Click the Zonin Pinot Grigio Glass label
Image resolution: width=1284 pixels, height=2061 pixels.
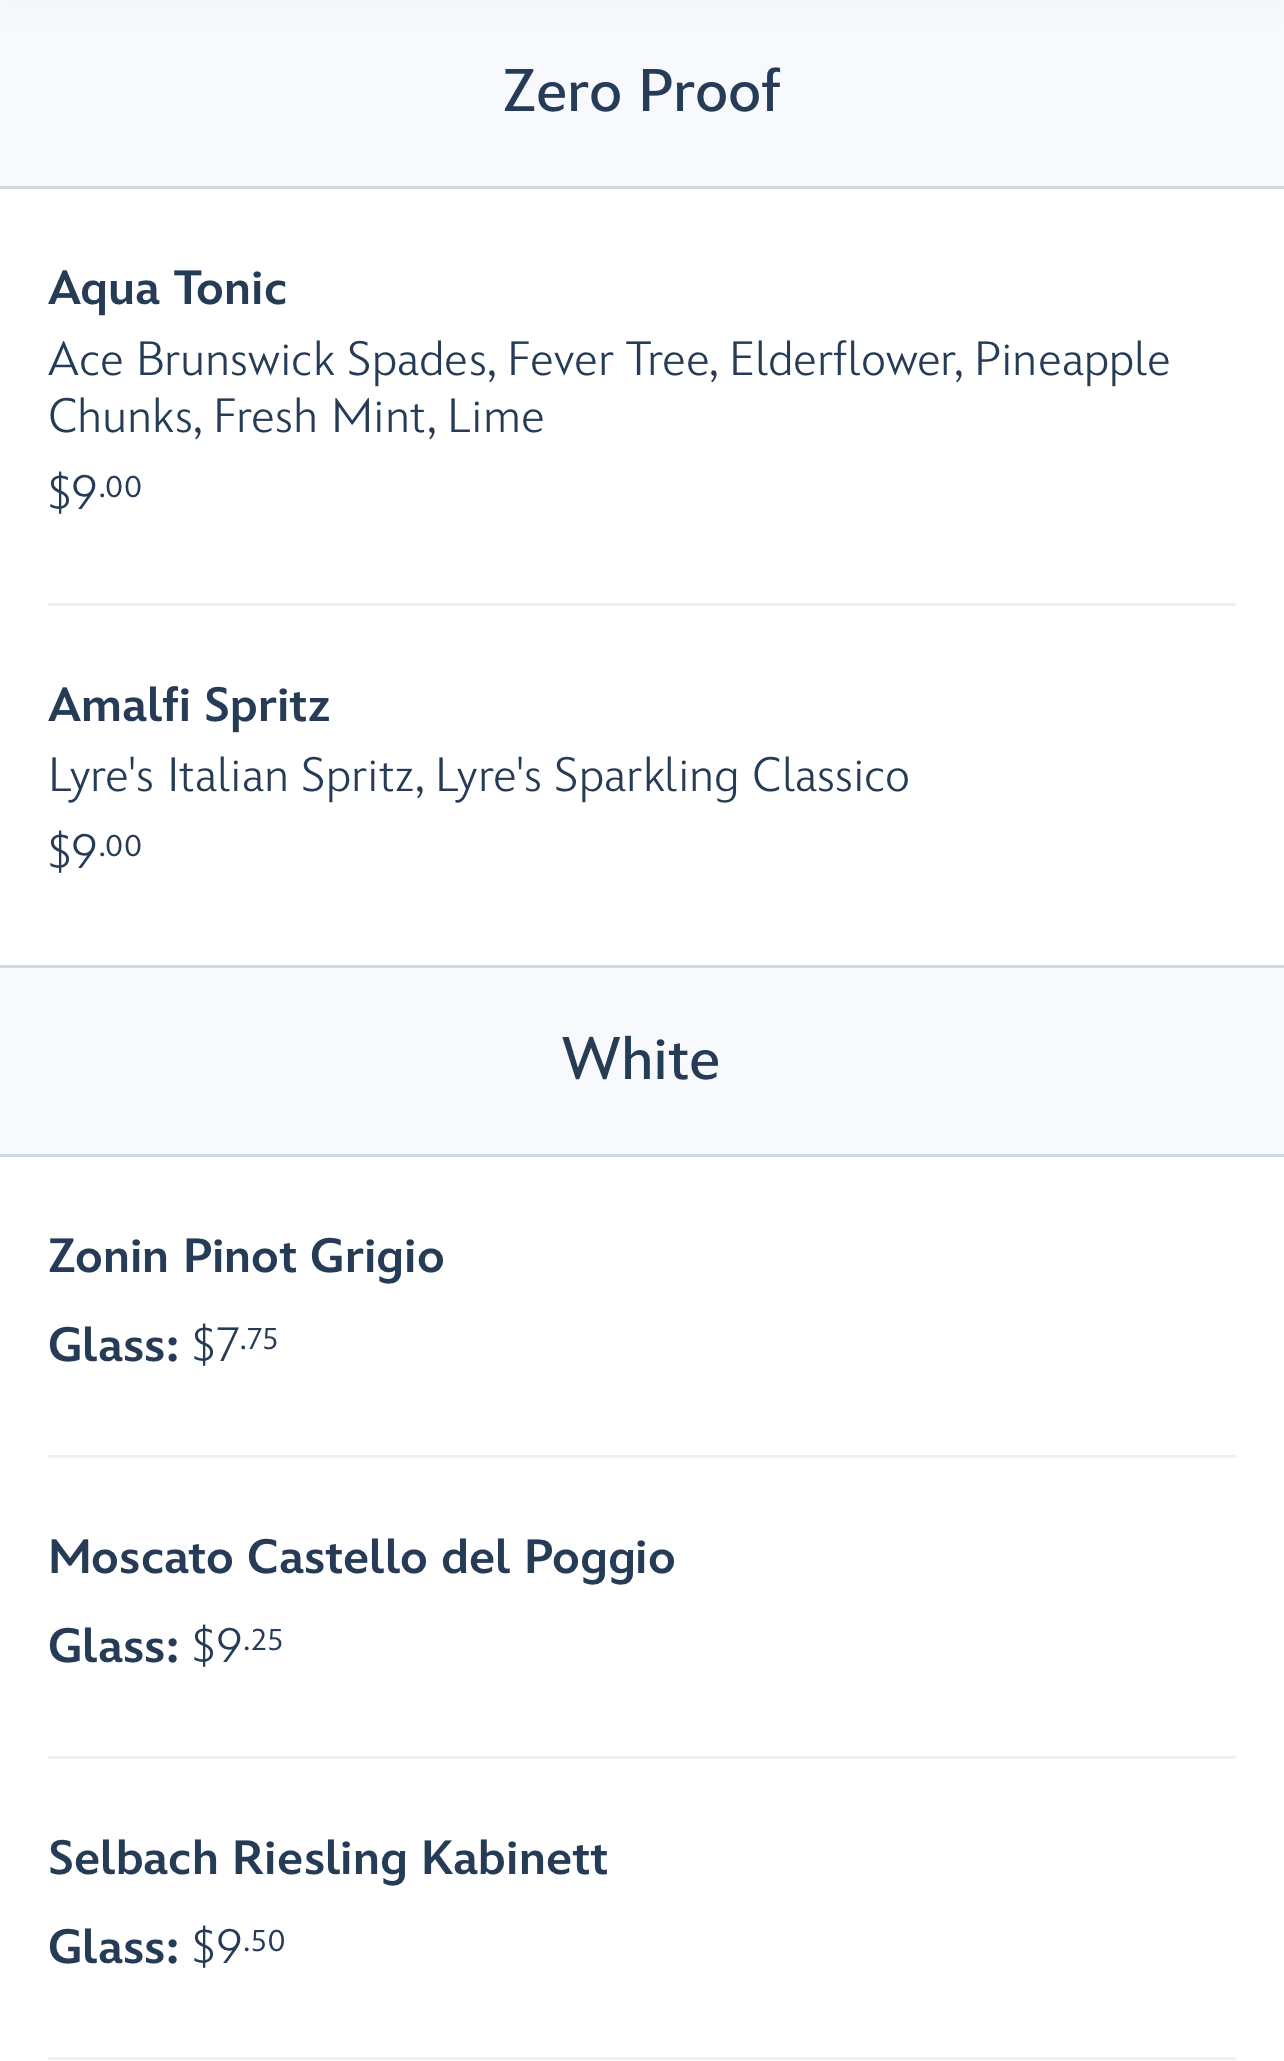113,1345
